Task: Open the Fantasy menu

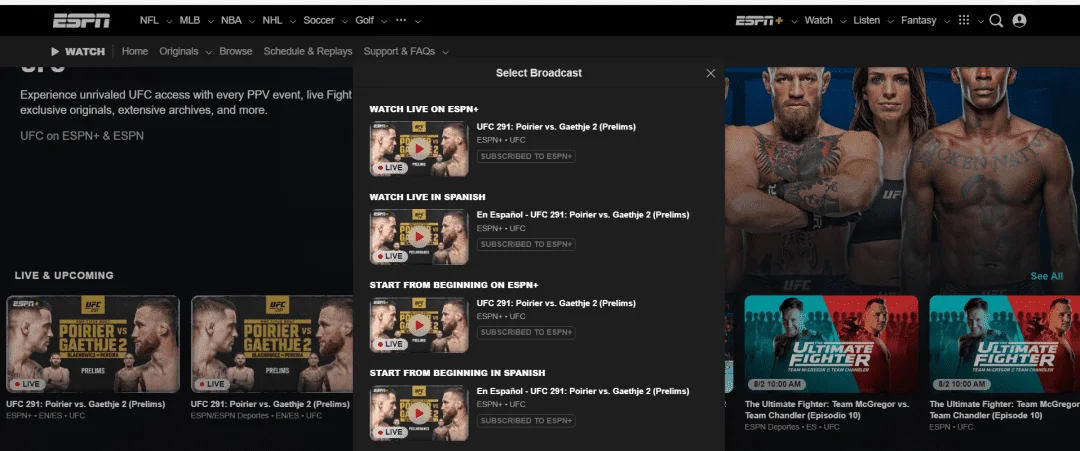Action: (919, 21)
